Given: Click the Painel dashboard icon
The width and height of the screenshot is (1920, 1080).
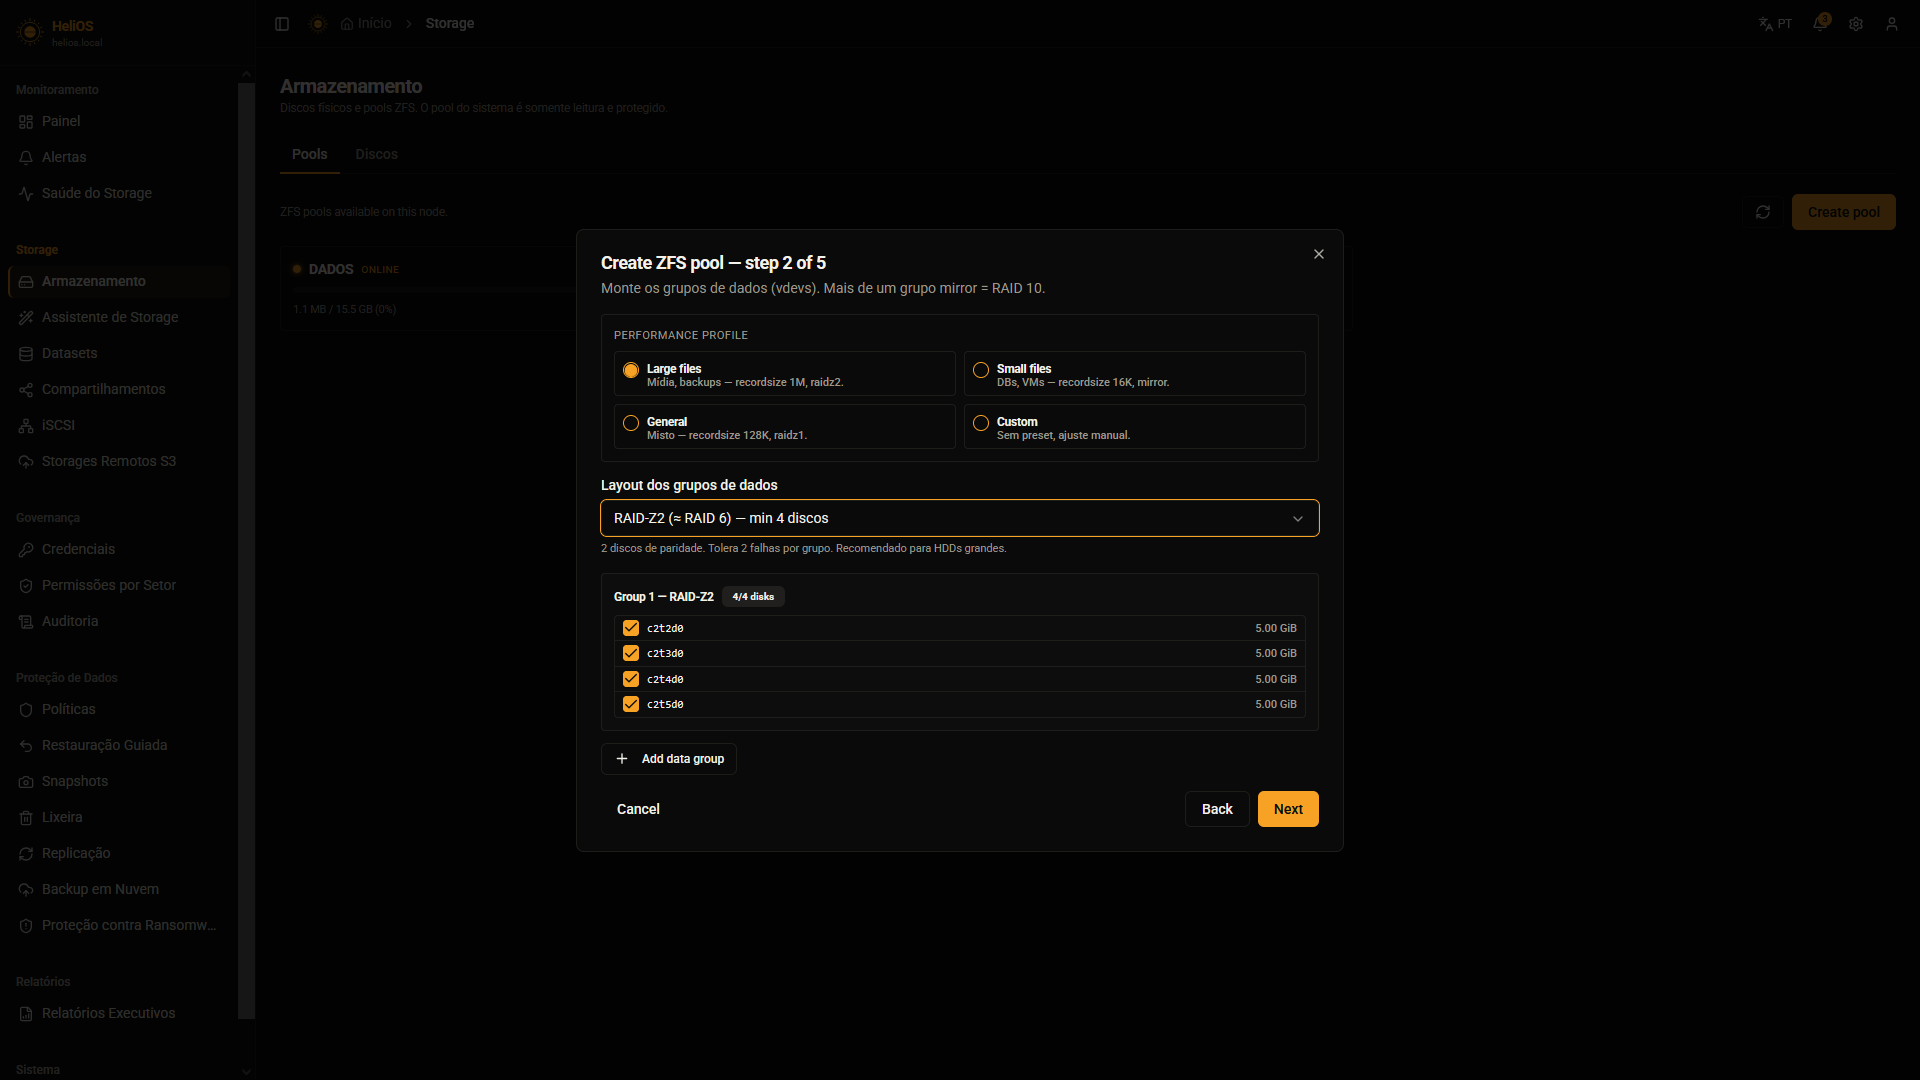Looking at the screenshot, I should point(26,122).
